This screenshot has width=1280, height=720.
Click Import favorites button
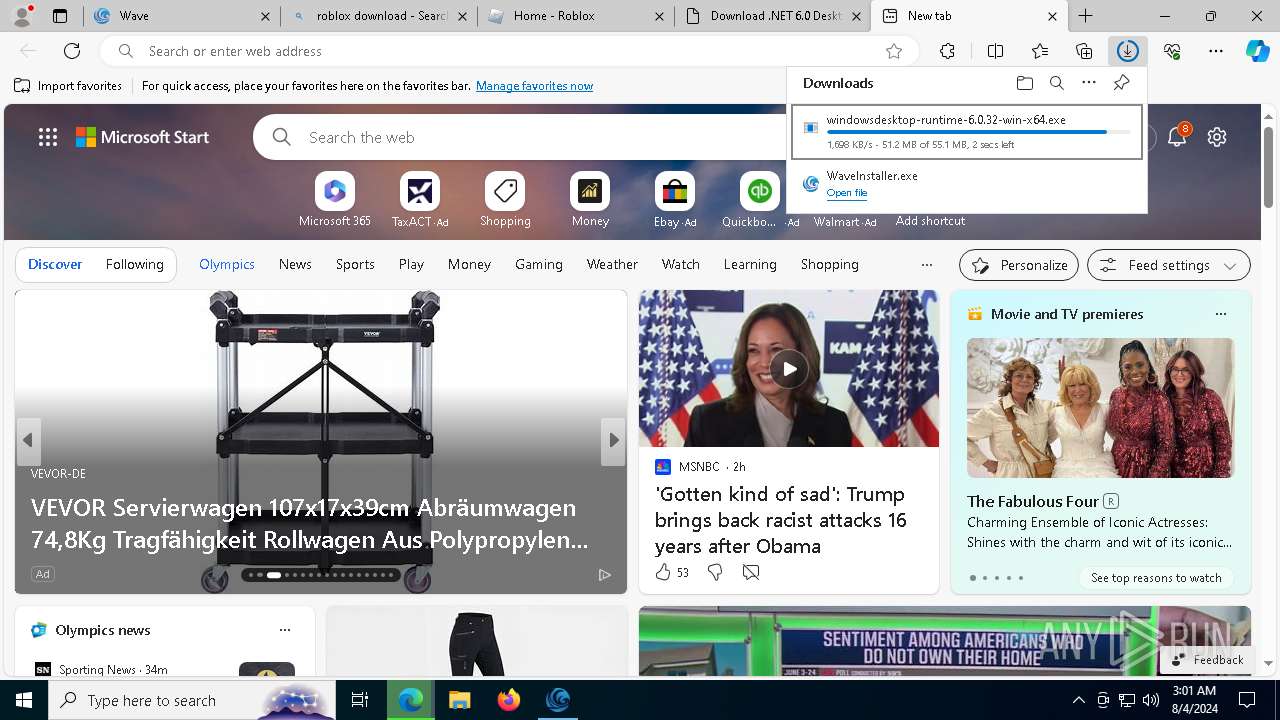pos(68,86)
